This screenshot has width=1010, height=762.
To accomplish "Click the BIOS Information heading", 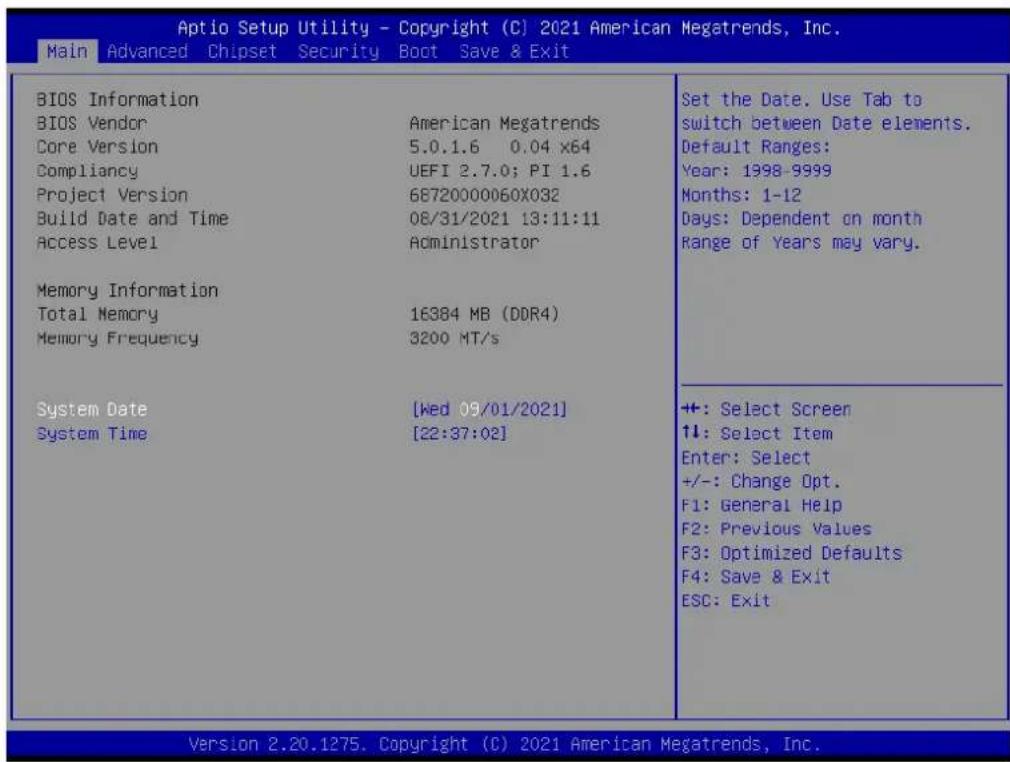I will click(117, 99).
